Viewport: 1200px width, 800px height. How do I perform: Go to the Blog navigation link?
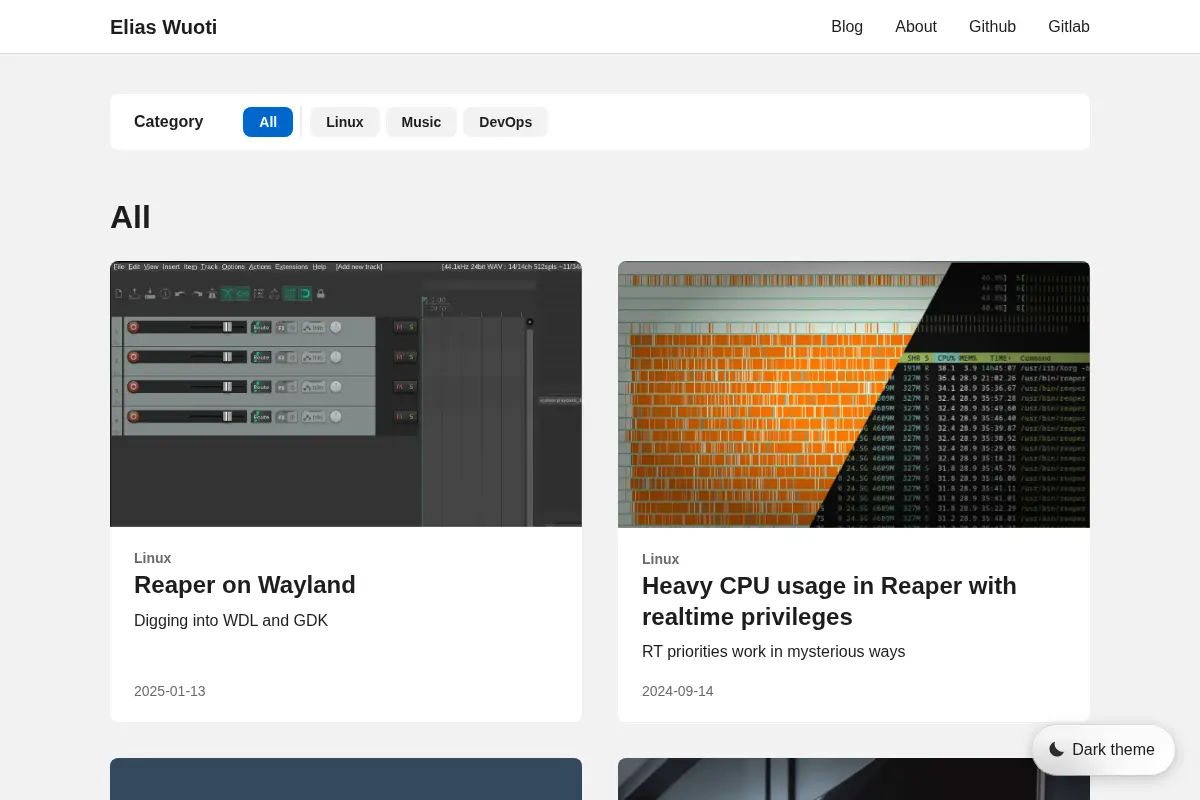pos(847,27)
